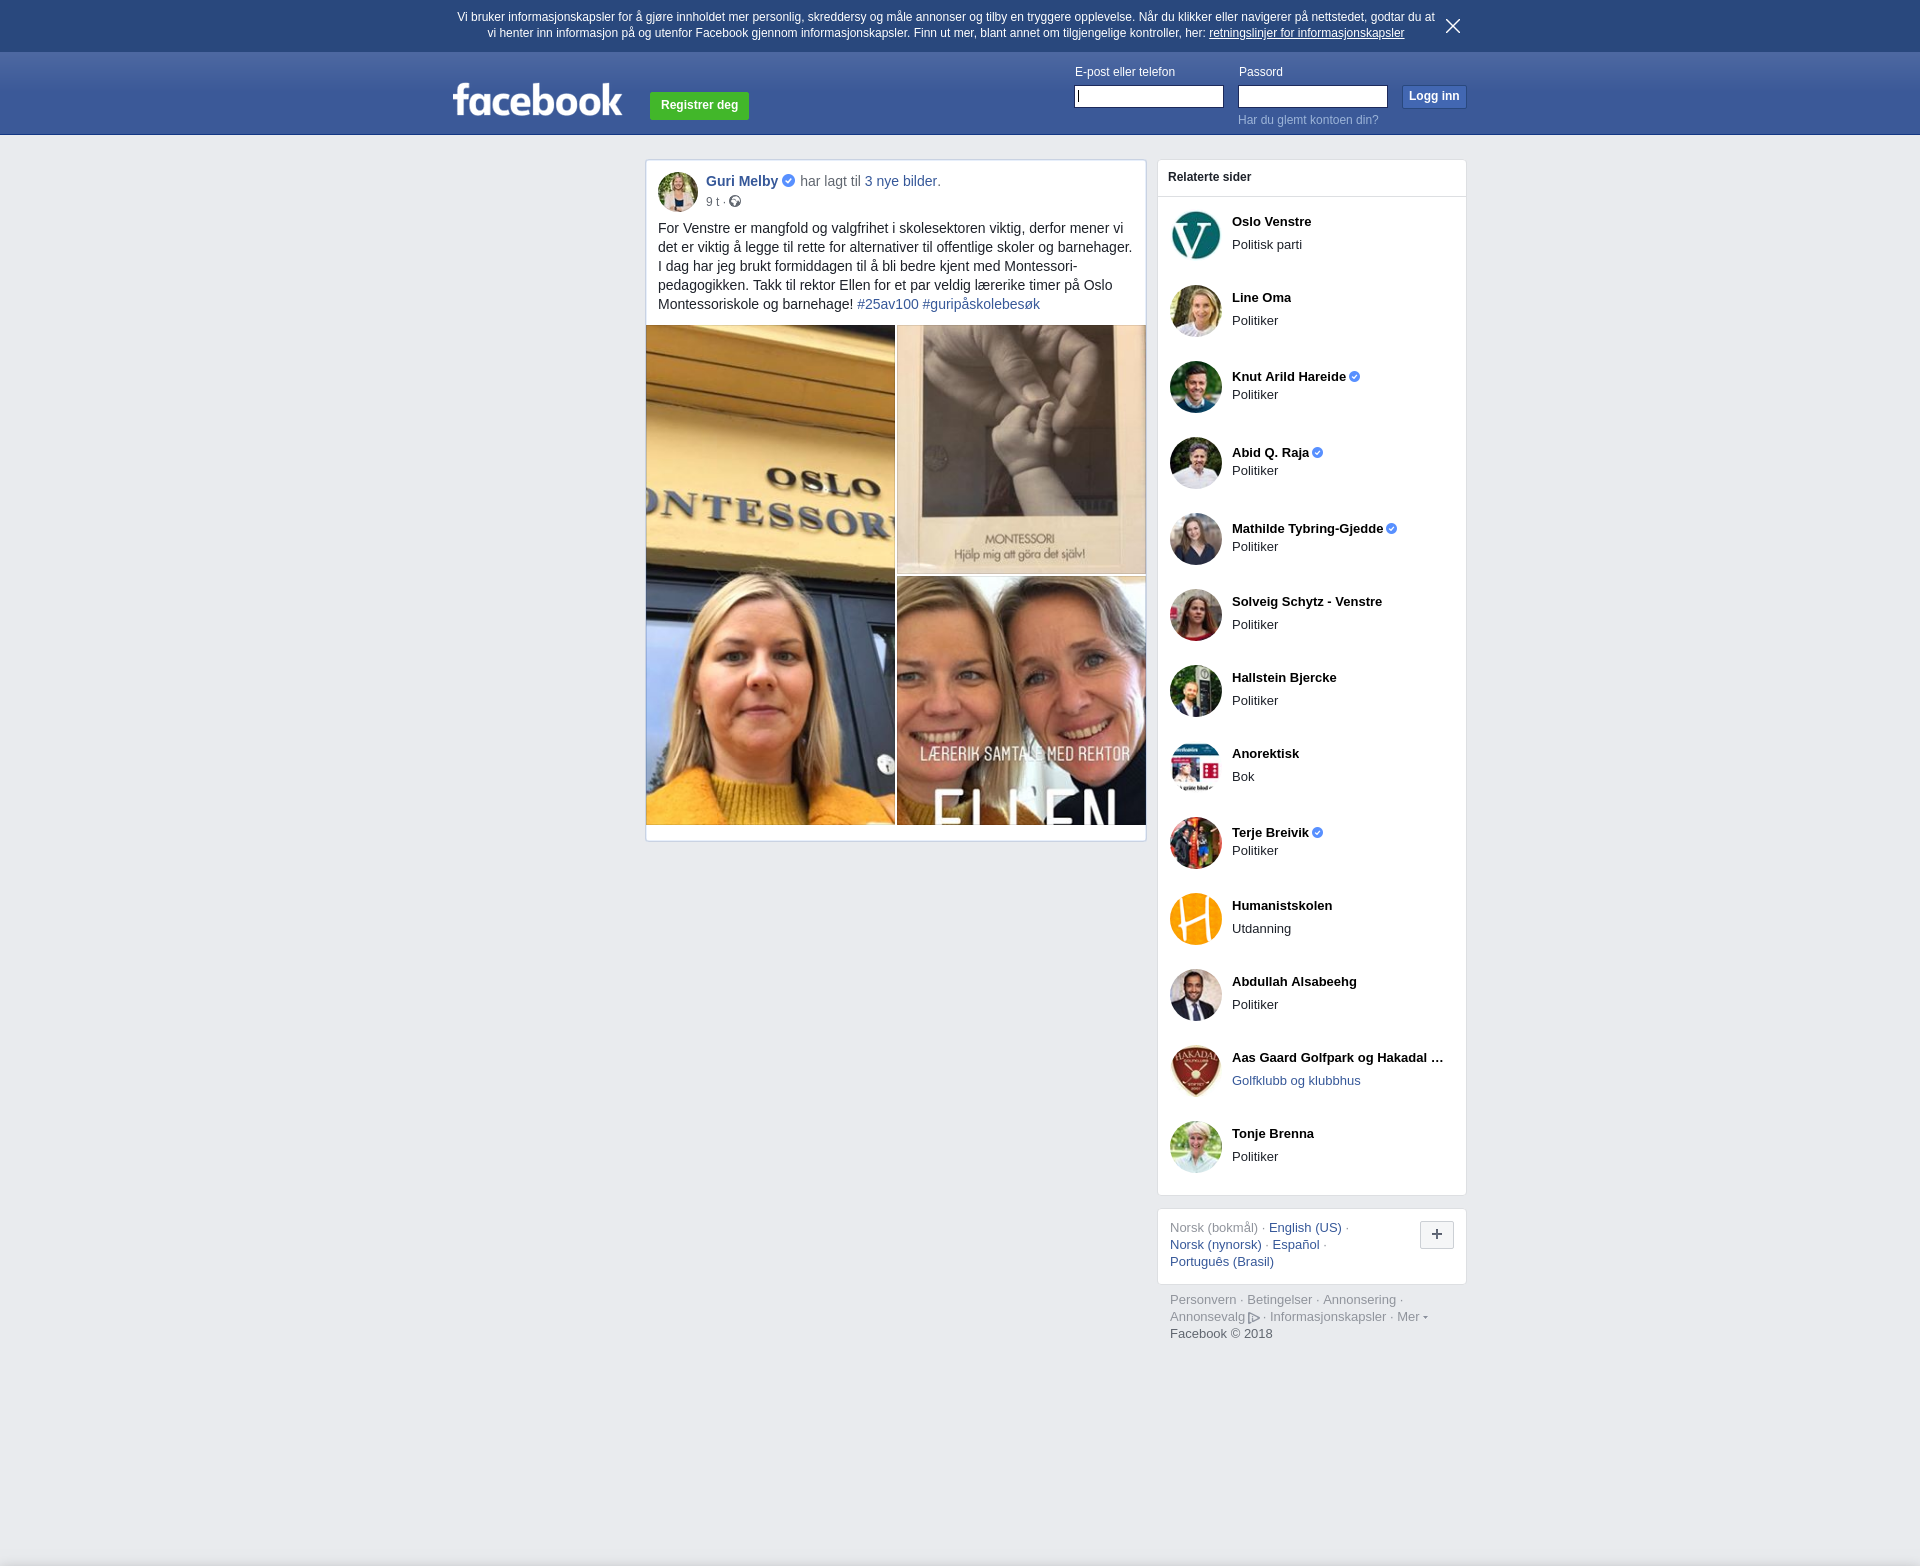Open Anorektisk page name
Viewport: 1920px width, 1566px height.
[1265, 754]
